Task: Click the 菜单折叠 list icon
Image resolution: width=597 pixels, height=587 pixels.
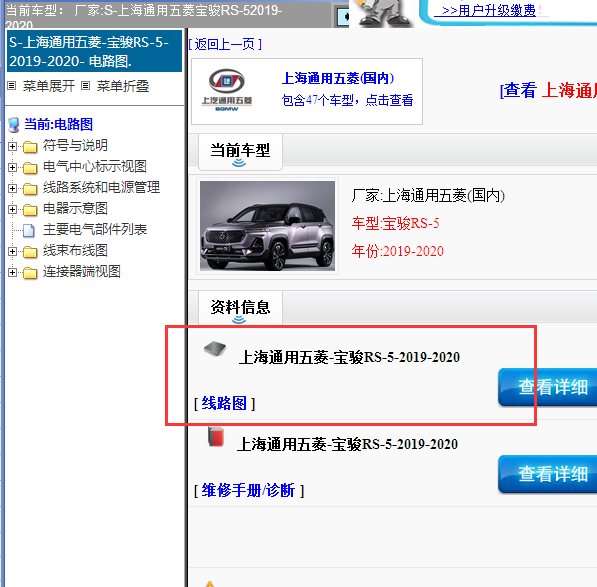Action: 86,86
